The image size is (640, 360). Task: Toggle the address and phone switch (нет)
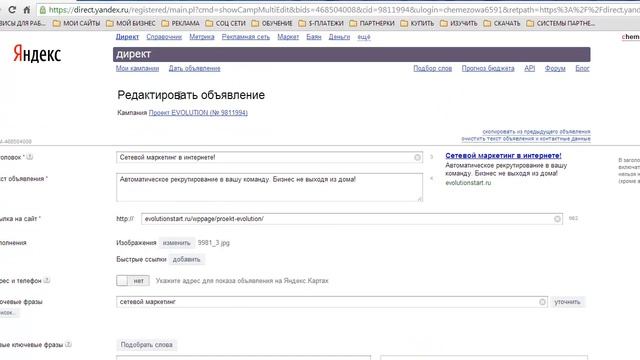pyautogui.click(x=133, y=281)
